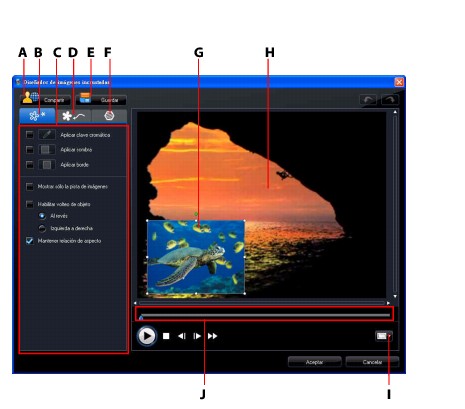Click the Compartir button

click(45, 100)
